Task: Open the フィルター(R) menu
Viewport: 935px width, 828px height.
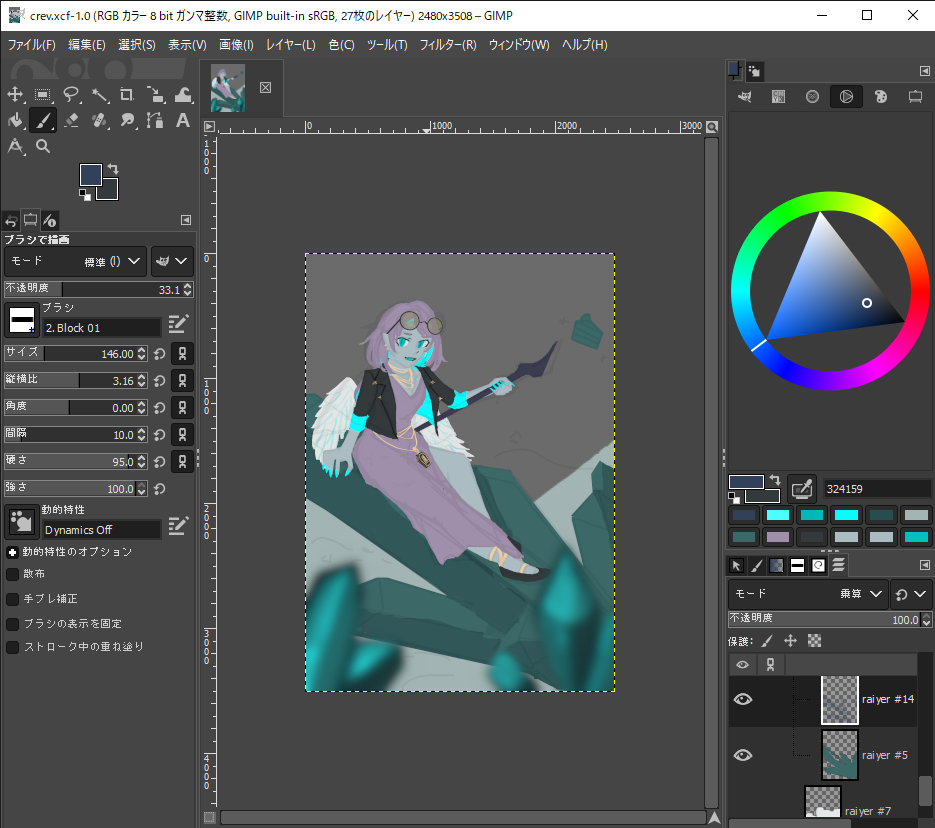Action: click(447, 45)
